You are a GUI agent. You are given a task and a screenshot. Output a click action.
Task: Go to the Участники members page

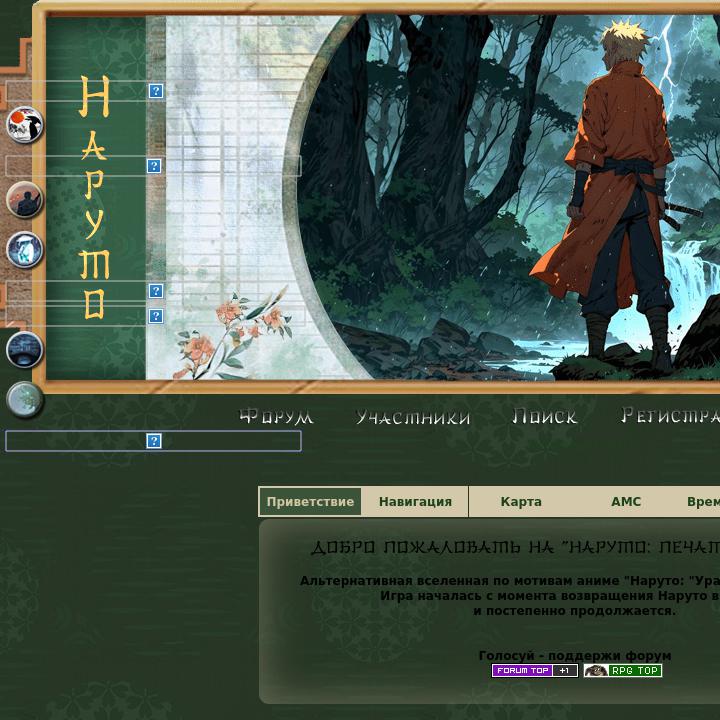pyautogui.click(x=413, y=416)
